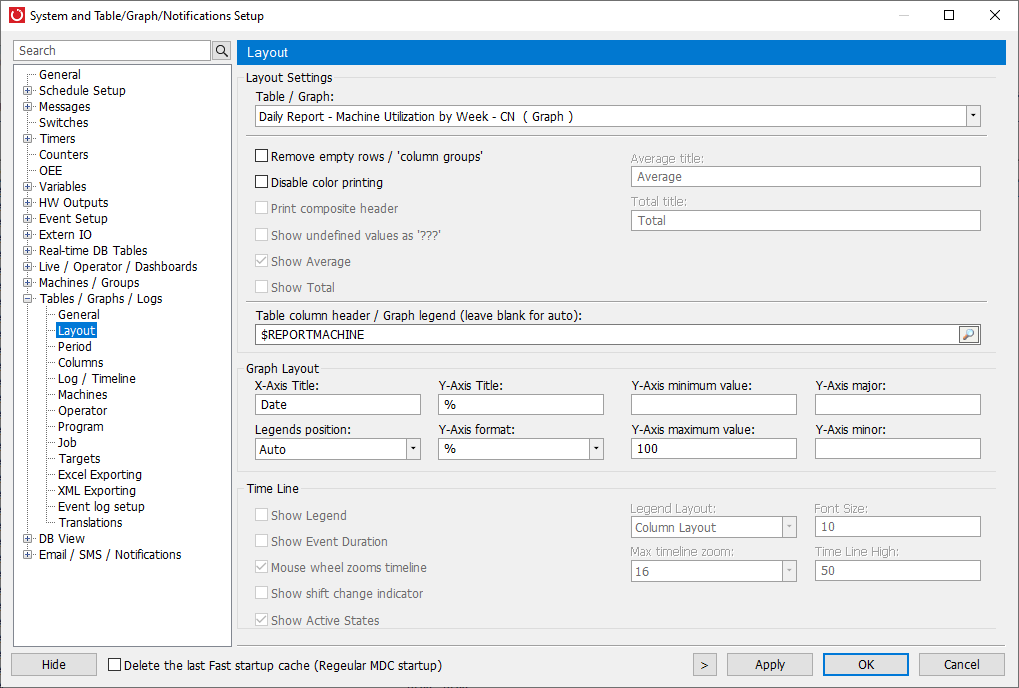Expand the Timers tree node
This screenshot has height=688, width=1019.
coord(27,138)
